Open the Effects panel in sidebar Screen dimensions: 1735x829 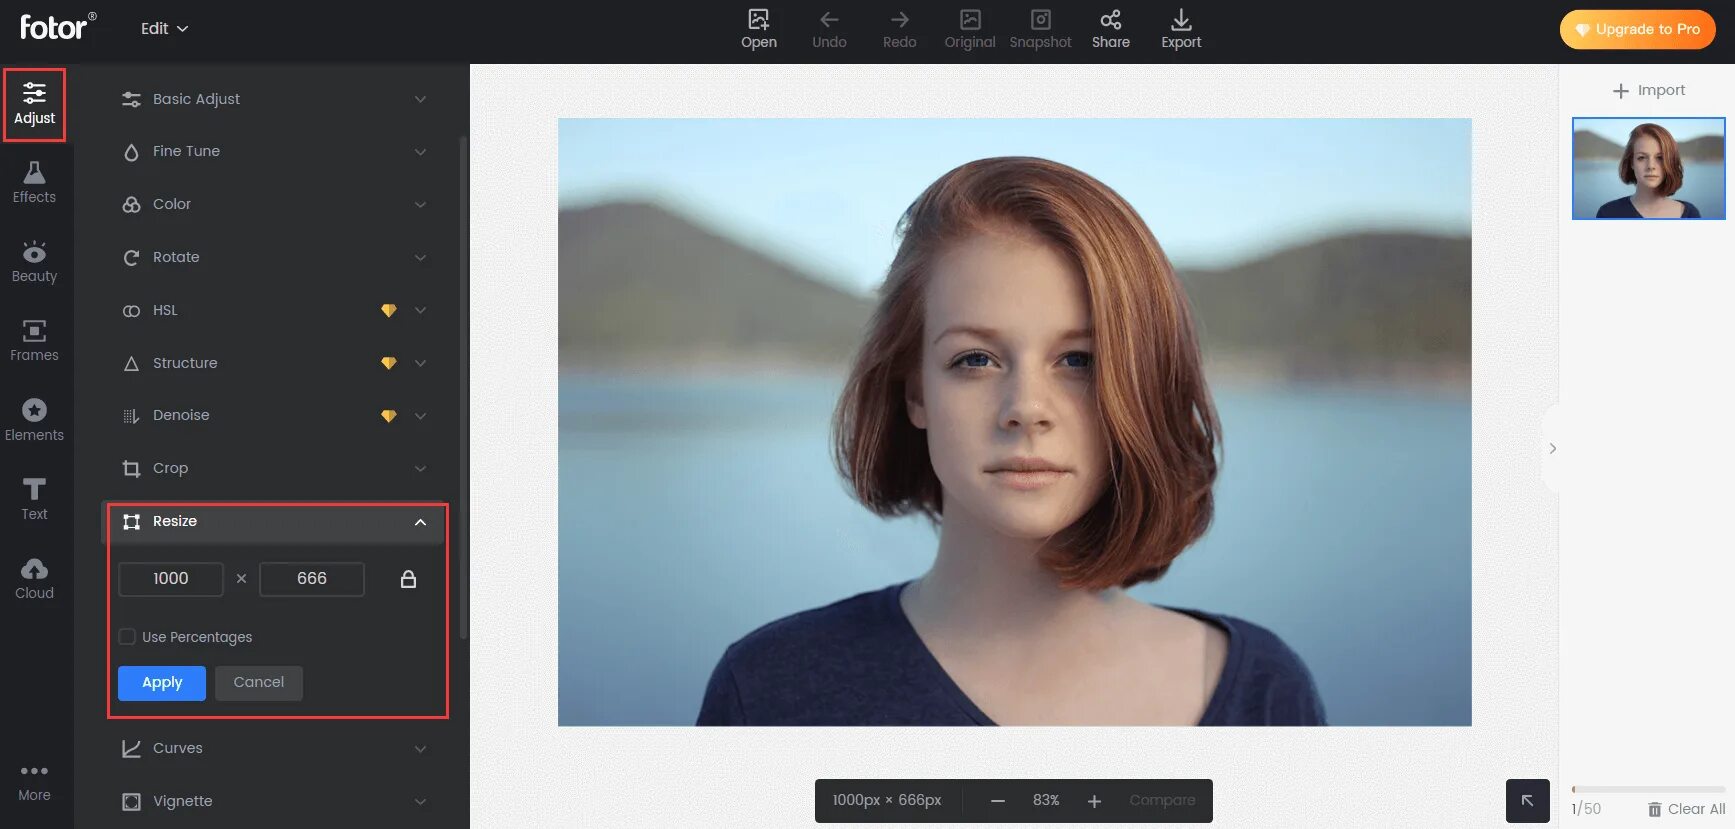(x=34, y=182)
